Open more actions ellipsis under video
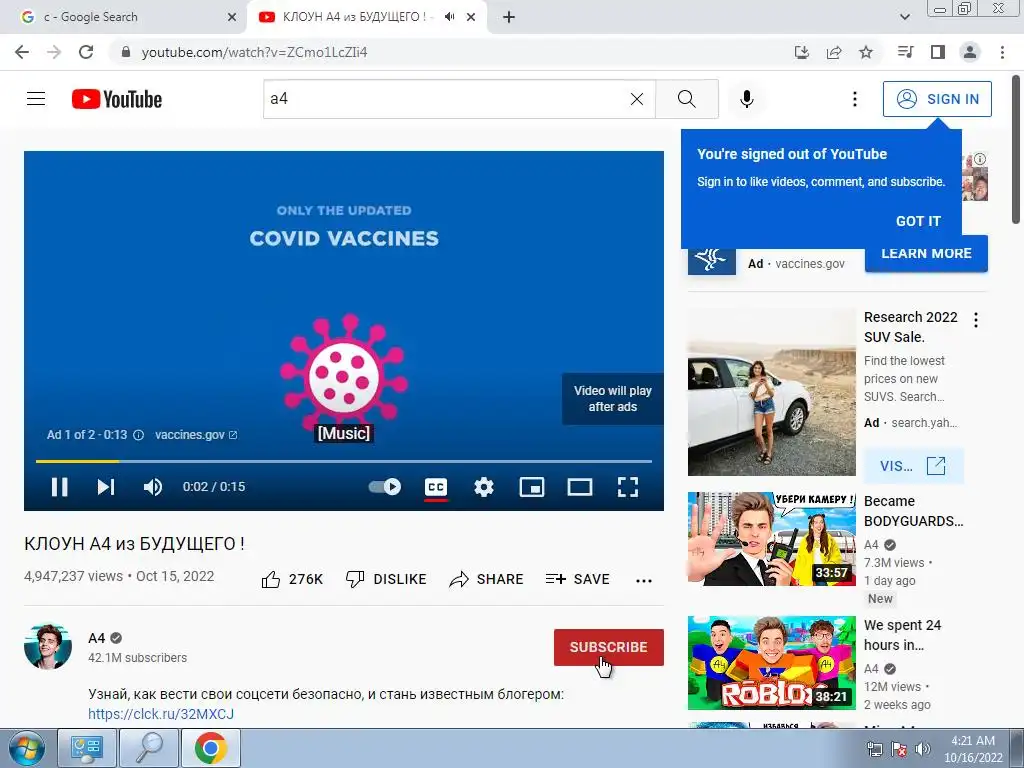Screen dimensions: 1024x768 click(644, 581)
